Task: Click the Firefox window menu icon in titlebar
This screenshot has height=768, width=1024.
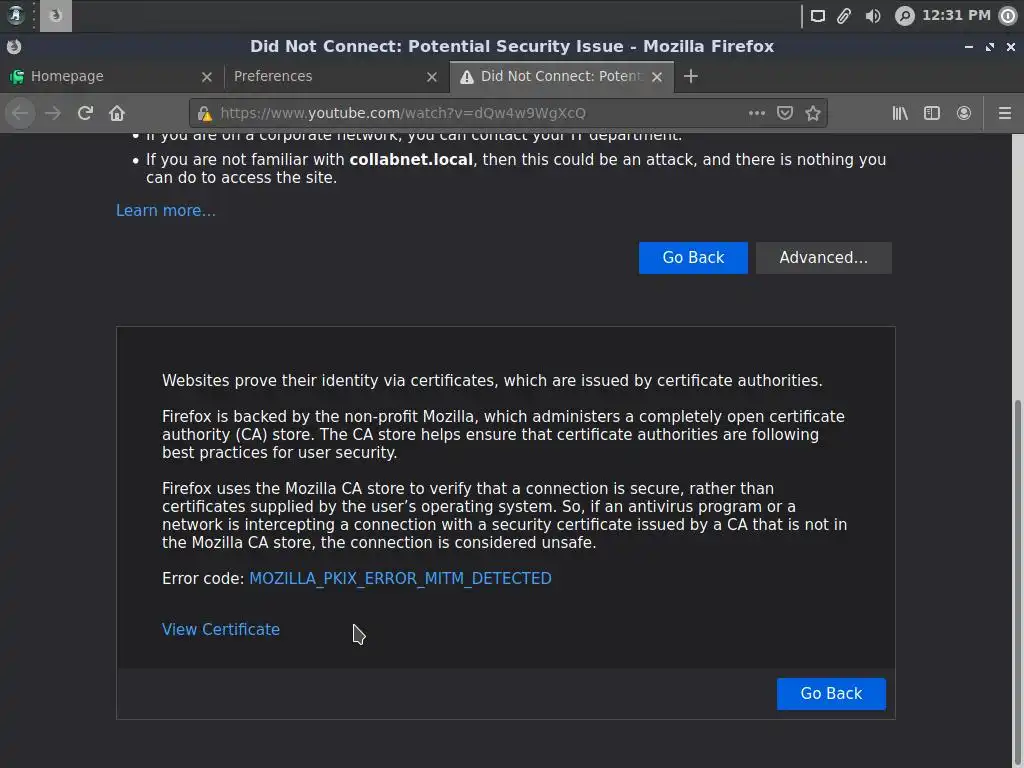Action: point(14,46)
